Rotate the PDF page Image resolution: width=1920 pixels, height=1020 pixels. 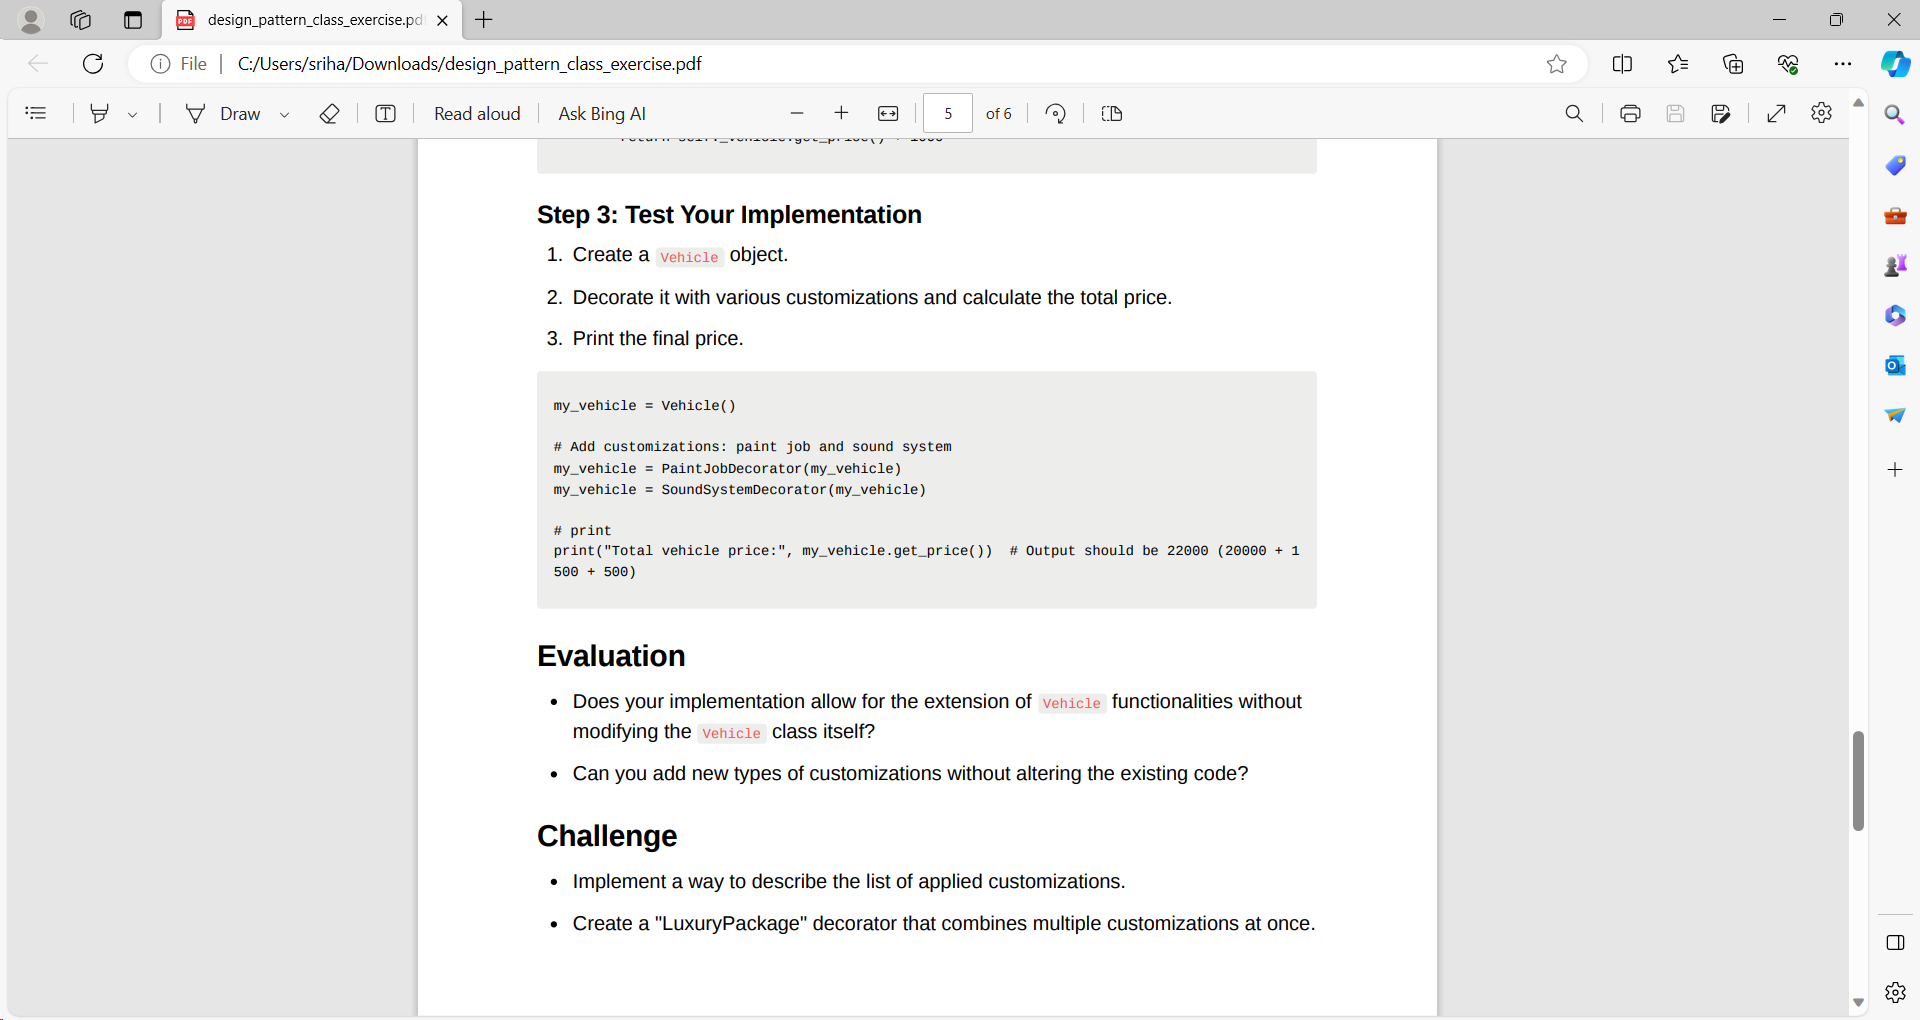pos(1055,113)
